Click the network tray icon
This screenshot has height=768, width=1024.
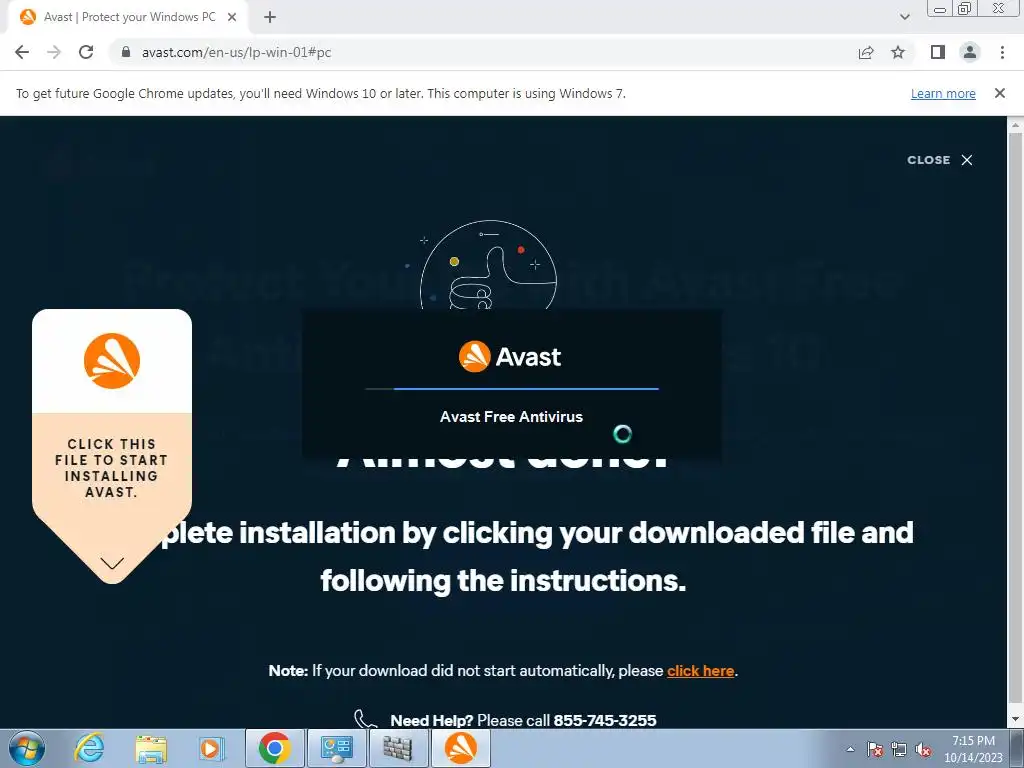click(899, 749)
